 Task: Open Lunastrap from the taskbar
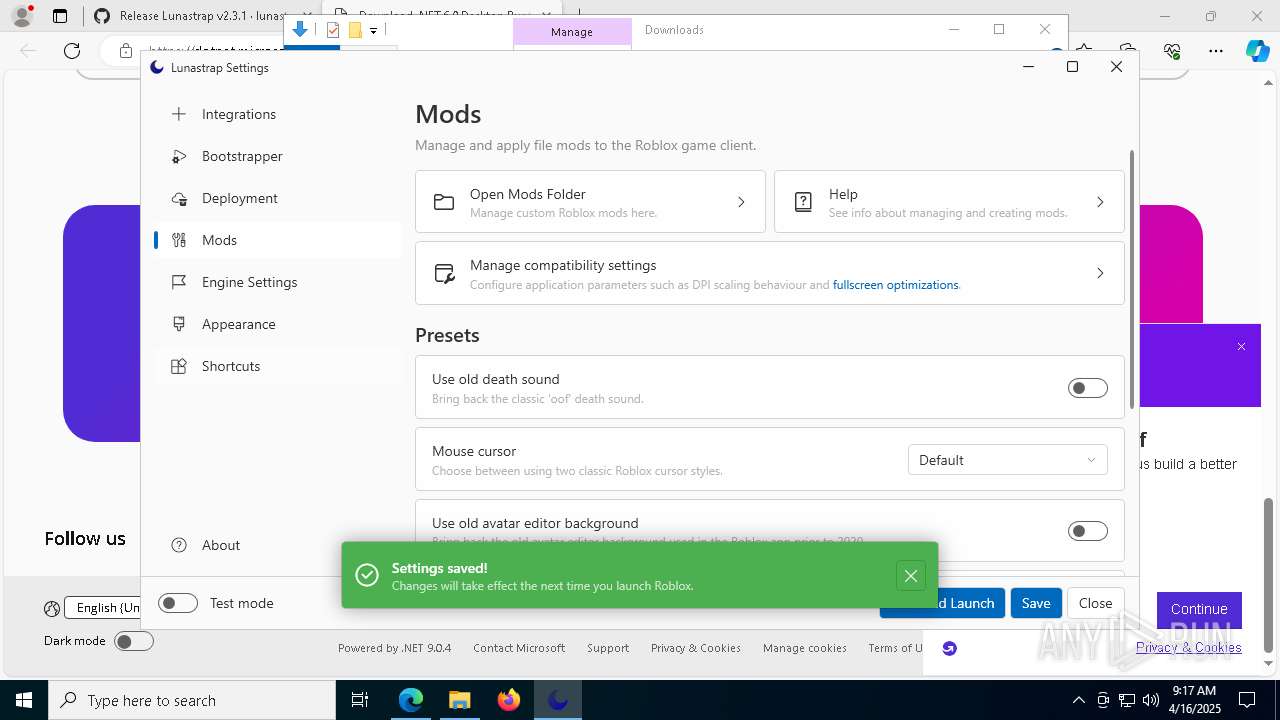click(x=557, y=700)
